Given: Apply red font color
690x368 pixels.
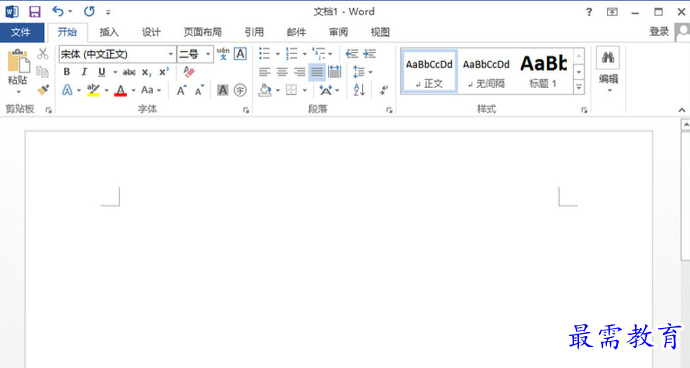Looking at the screenshot, I should pyautogui.click(x=121, y=90).
